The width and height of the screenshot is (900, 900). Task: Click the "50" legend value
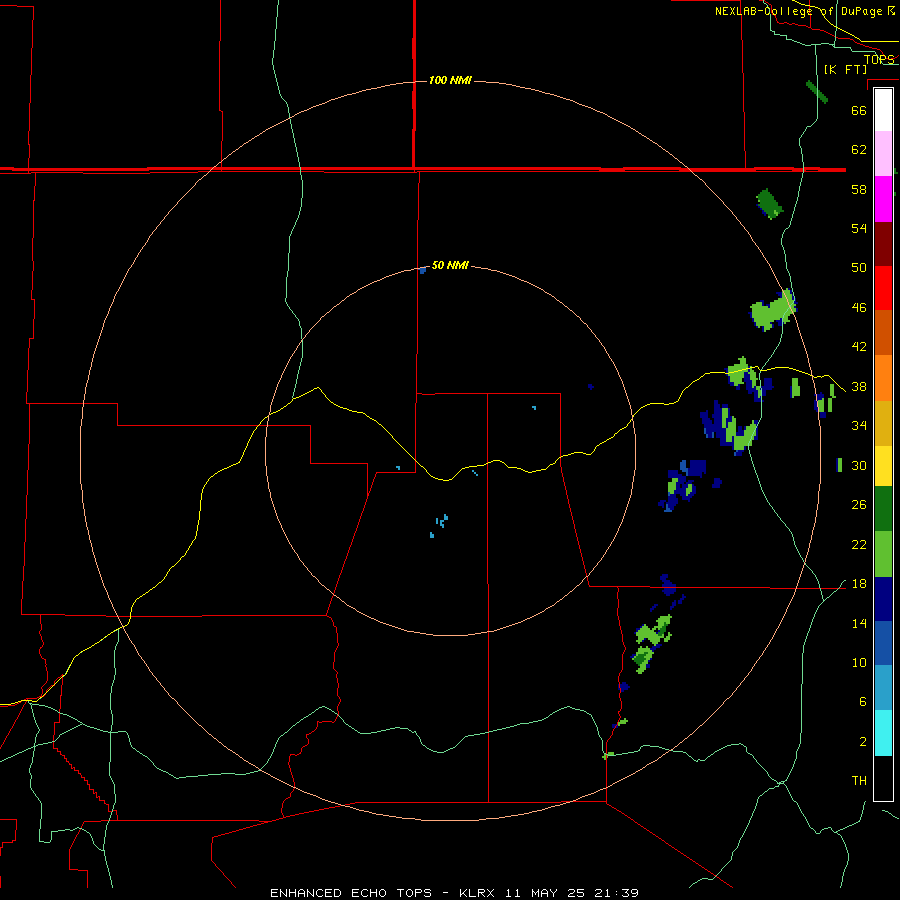point(859,267)
